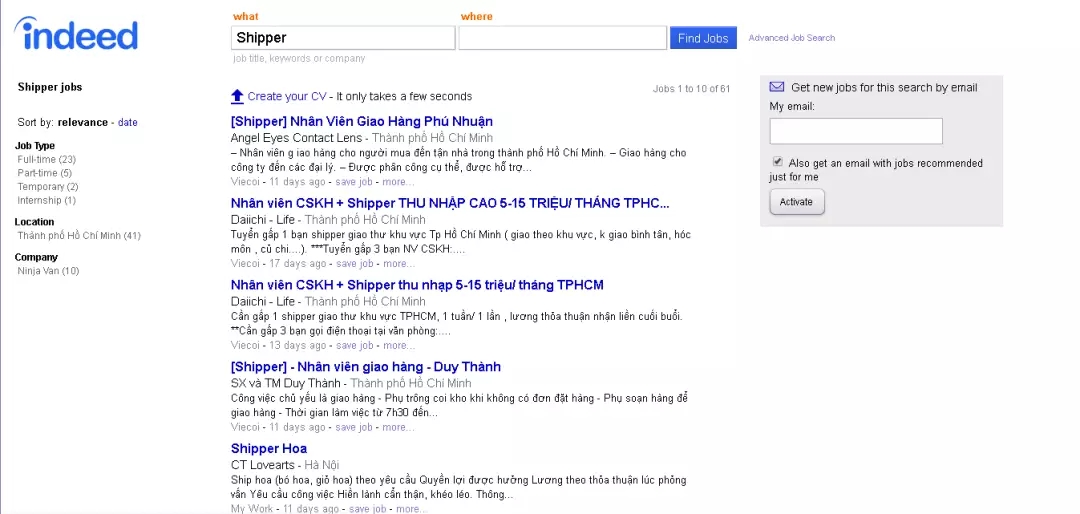Filter by Full-time job type
The width and height of the screenshot is (1080, 514).
click(37, 159)
